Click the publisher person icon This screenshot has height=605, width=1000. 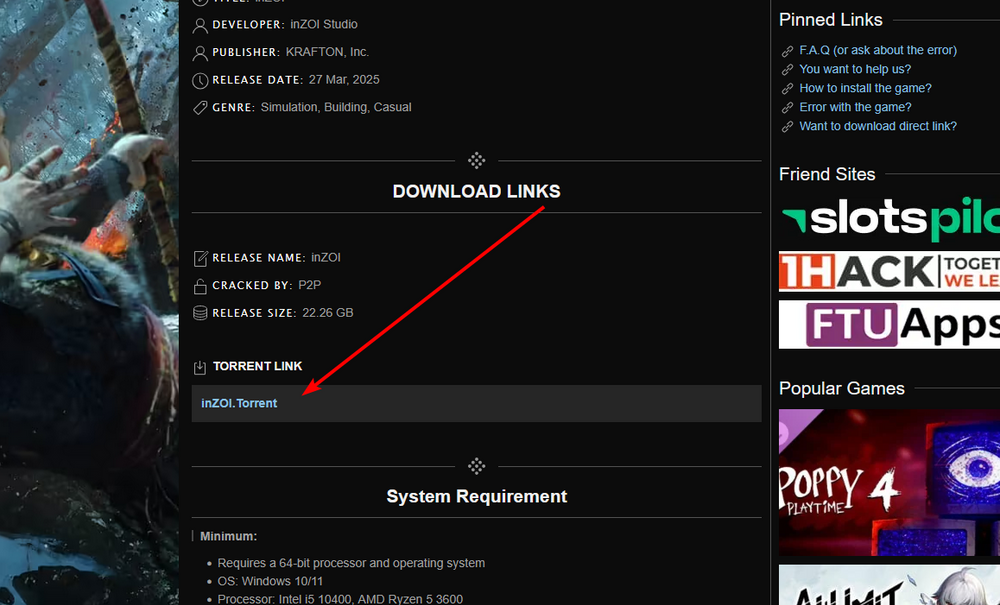point(200,53)
